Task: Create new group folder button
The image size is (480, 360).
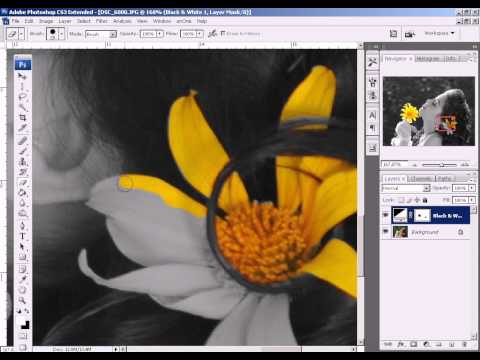Action: coord(439,344)
